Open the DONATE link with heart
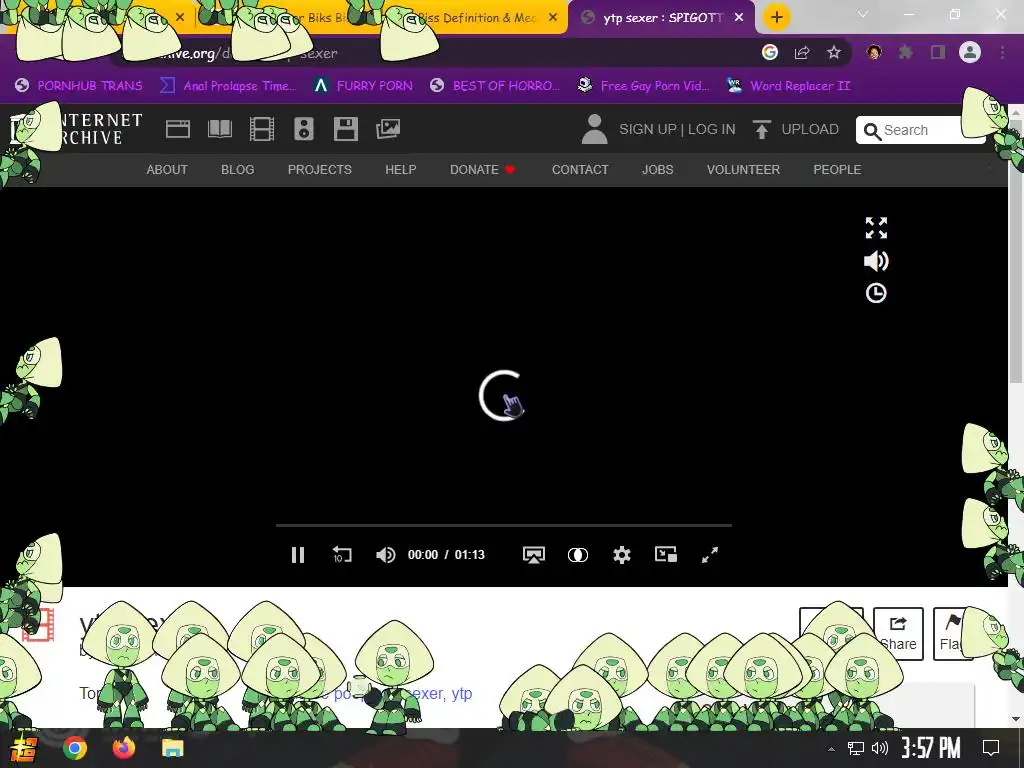This screenshot has width=1024, height=768. coord(483,170)
